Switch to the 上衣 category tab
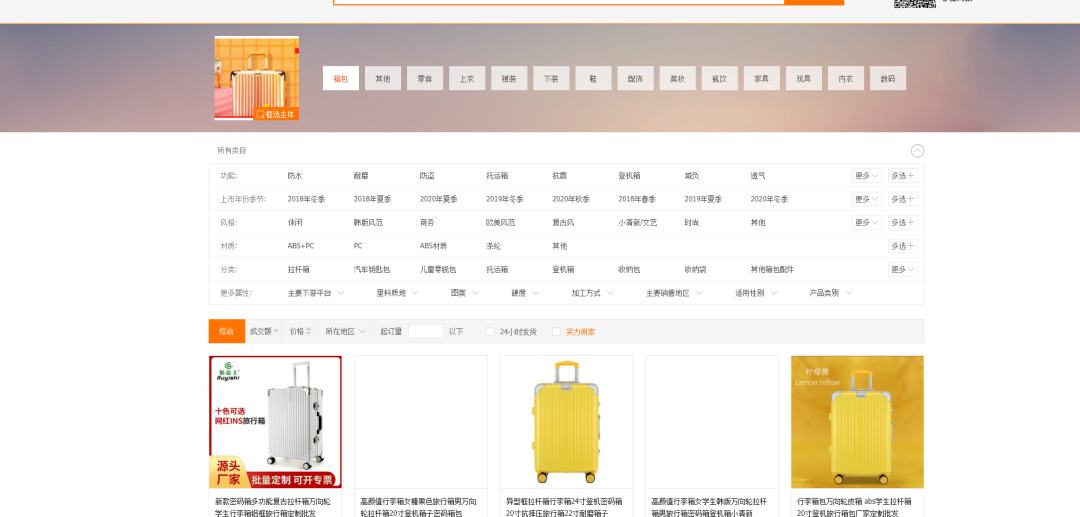This screenshot has height=517, width=1080. 467,78
